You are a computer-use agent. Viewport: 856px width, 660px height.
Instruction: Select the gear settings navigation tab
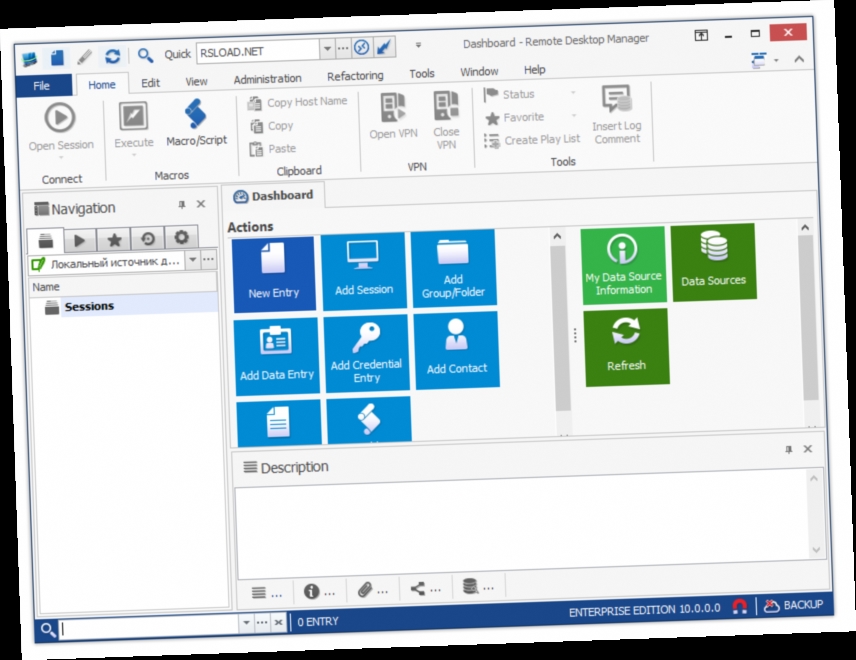coord(181,237)
